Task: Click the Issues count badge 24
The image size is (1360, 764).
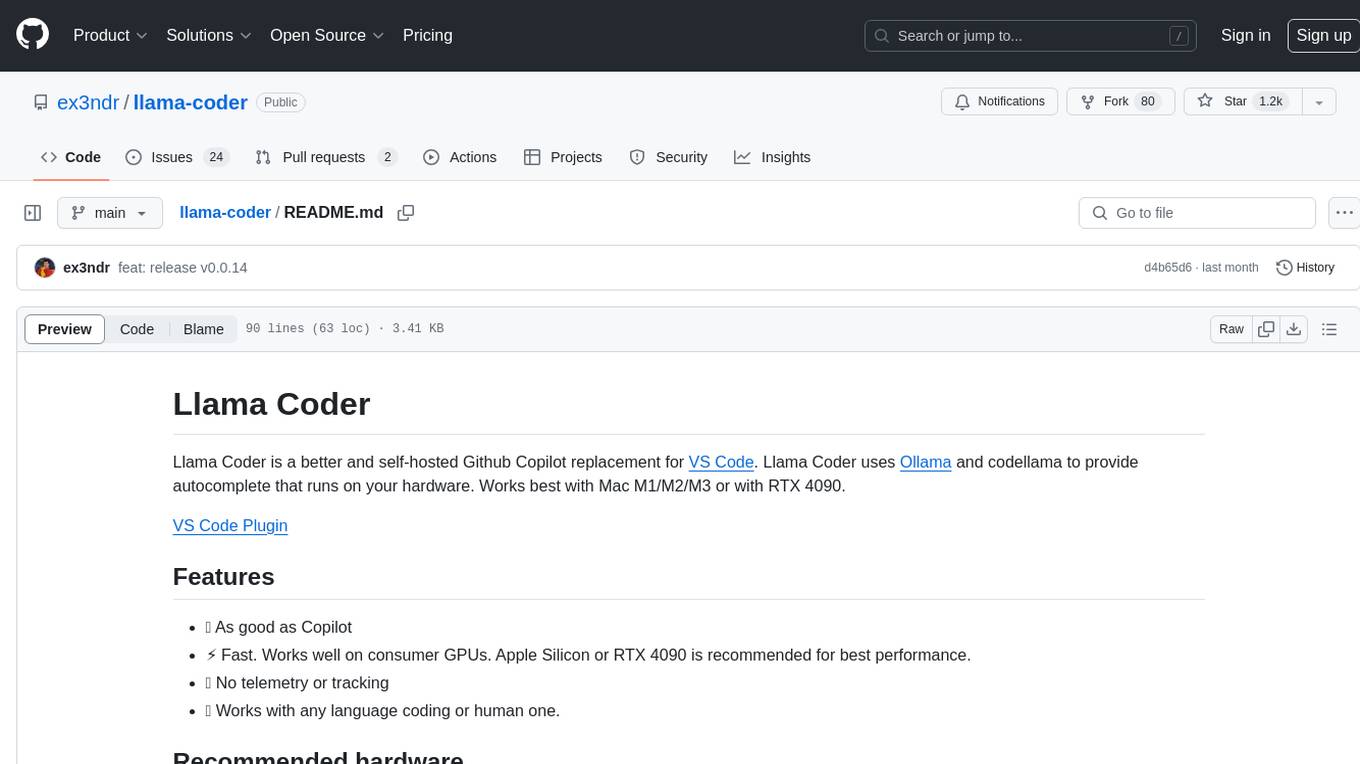Action: pos(216,157)
